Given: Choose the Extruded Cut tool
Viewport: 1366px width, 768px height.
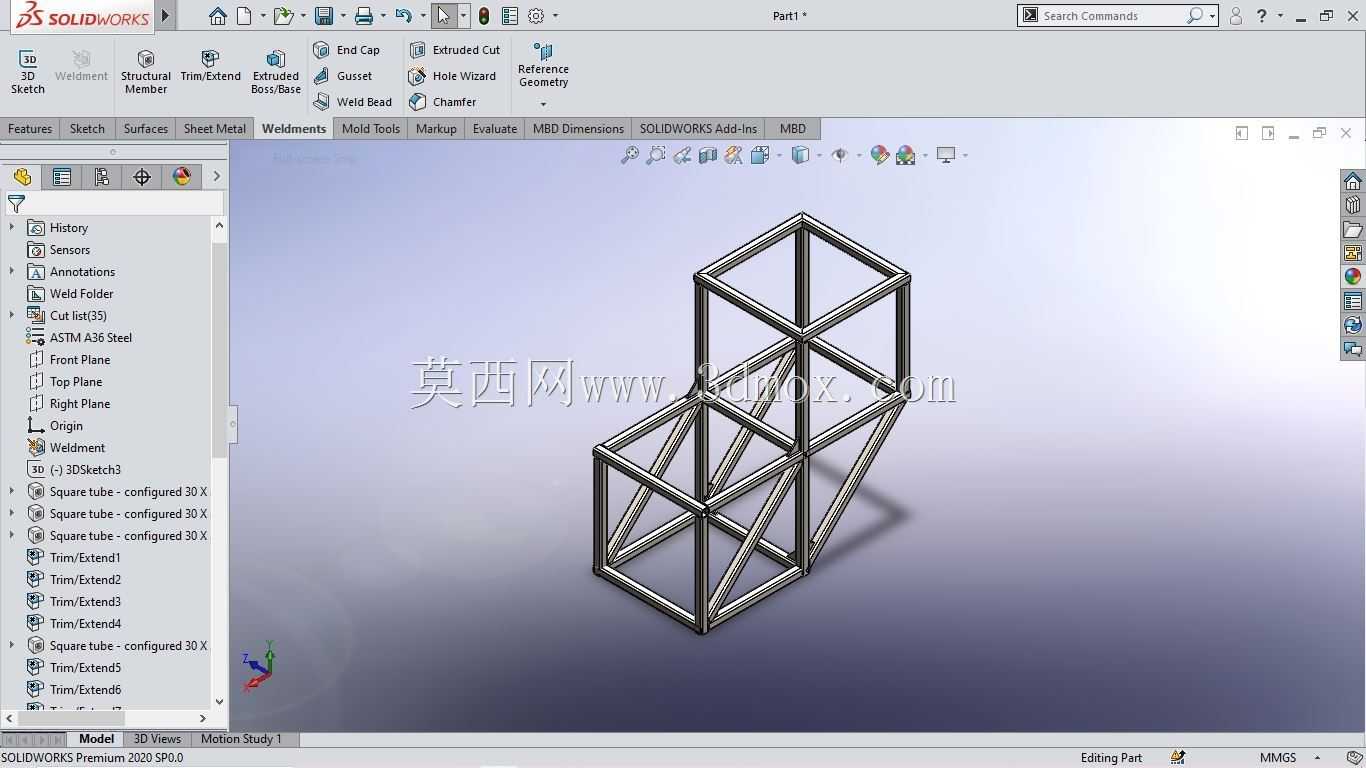Looking at the screenshot, I should pyautogui.click(x=455, y=50).
